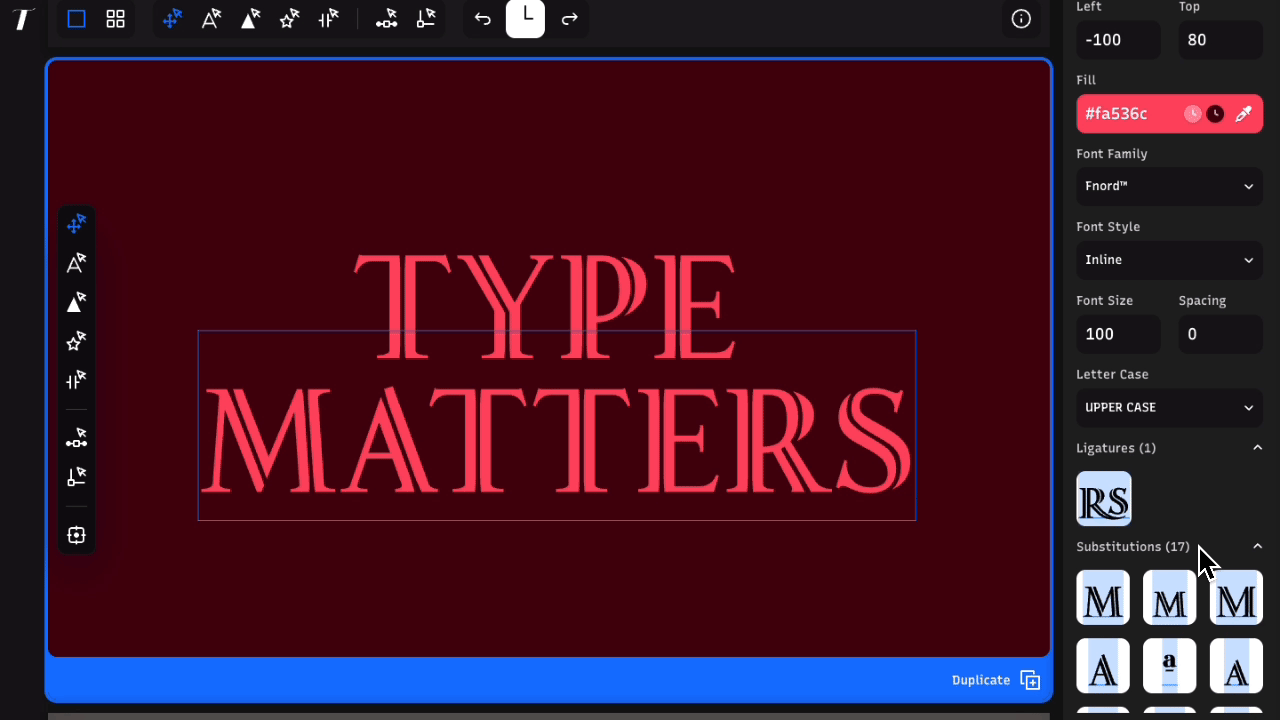Edit the Left position field (-100)
The height and width of the screenshot is (720, 1280).
[x=1118, y=40]
